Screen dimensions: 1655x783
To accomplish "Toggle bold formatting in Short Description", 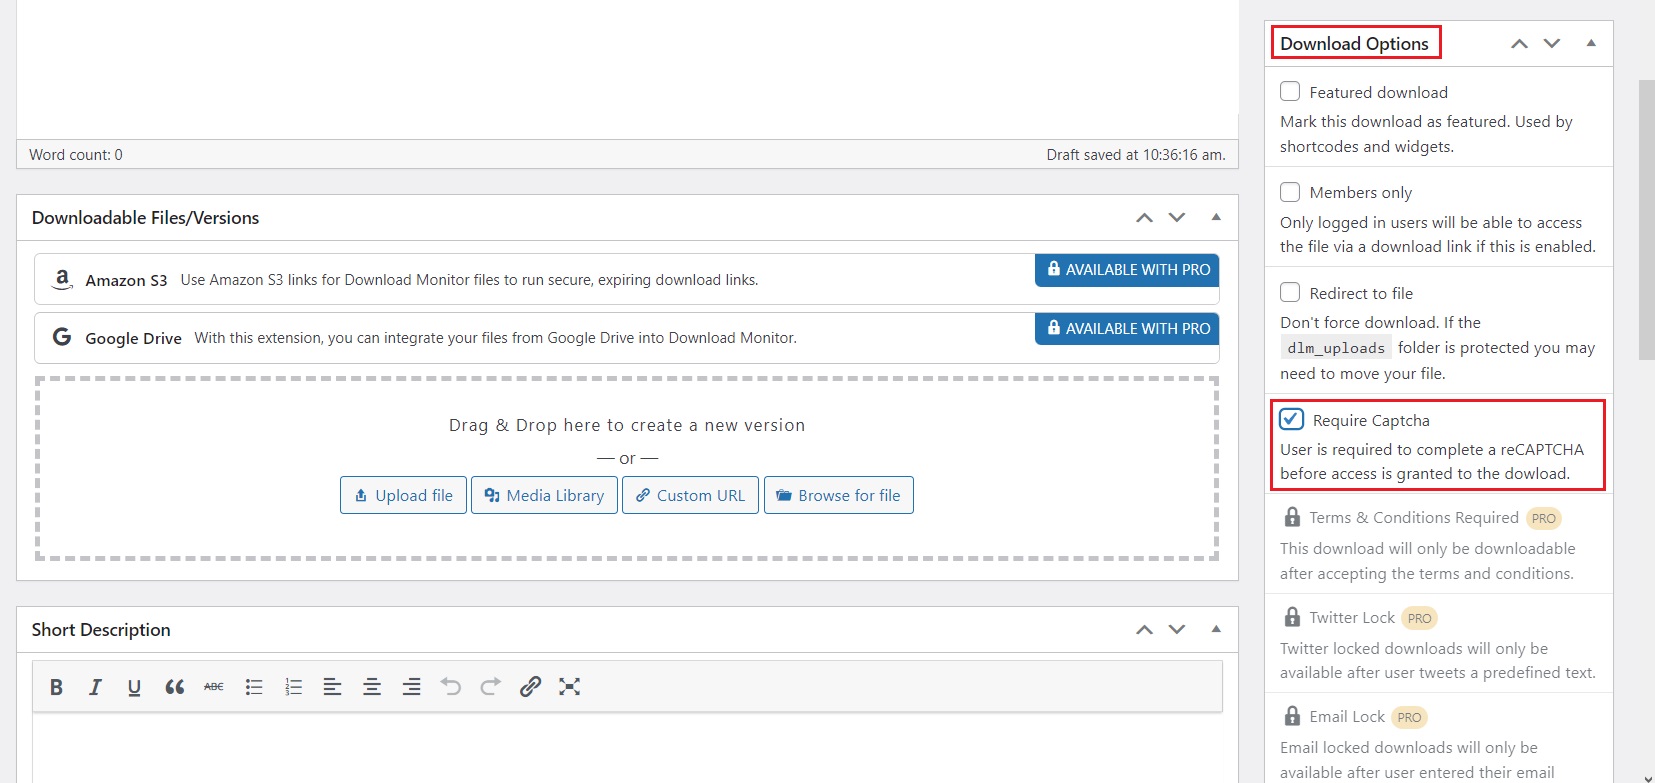I will tap(56, 687).
